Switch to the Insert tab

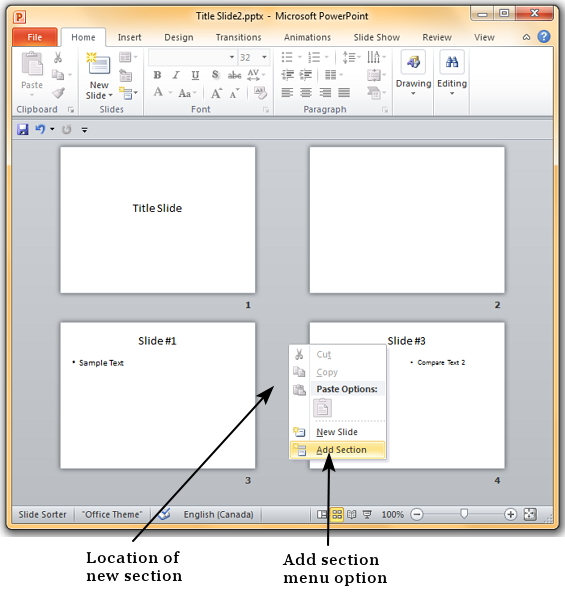click(x=130, y=37)
